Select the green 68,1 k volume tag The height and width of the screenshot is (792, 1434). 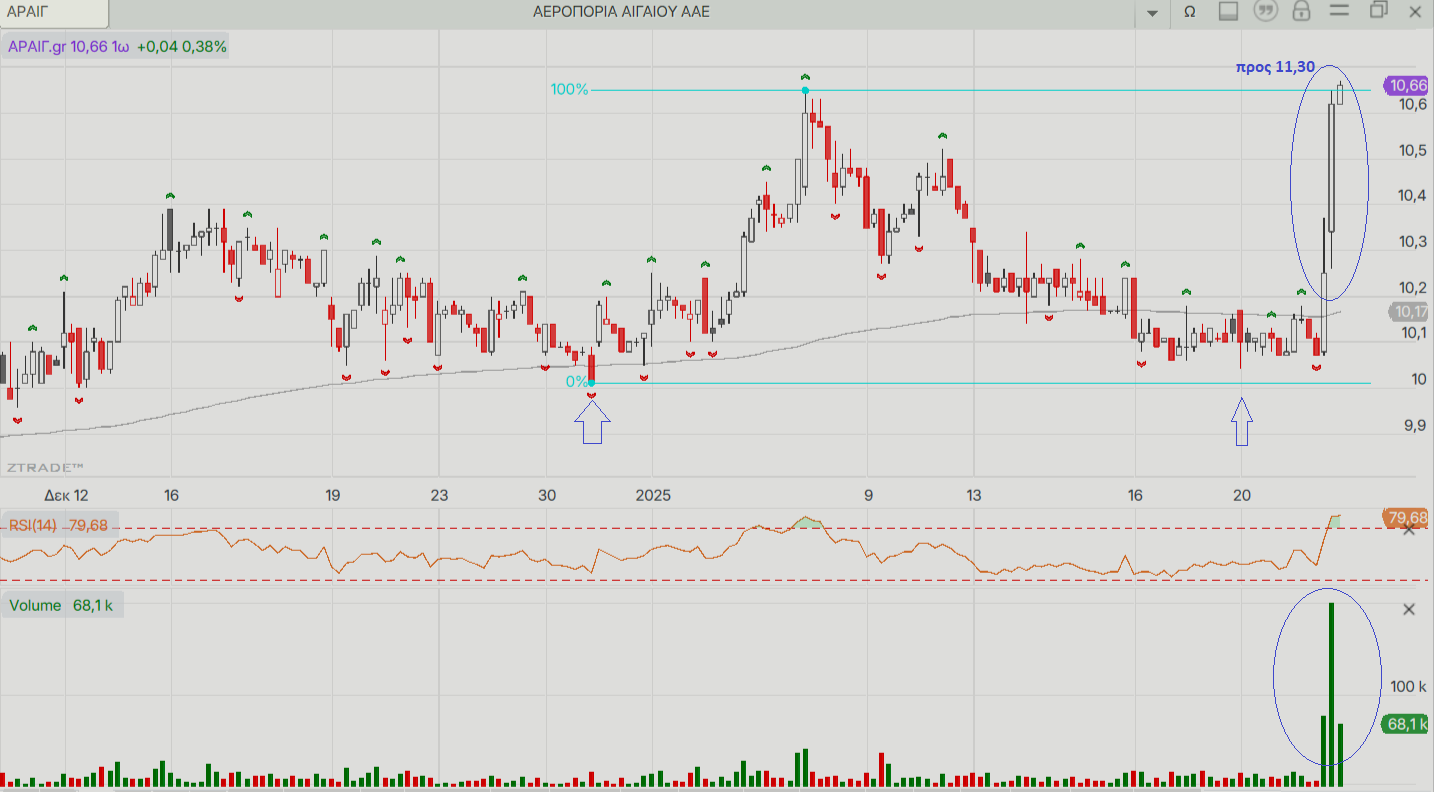point(1406,724)
